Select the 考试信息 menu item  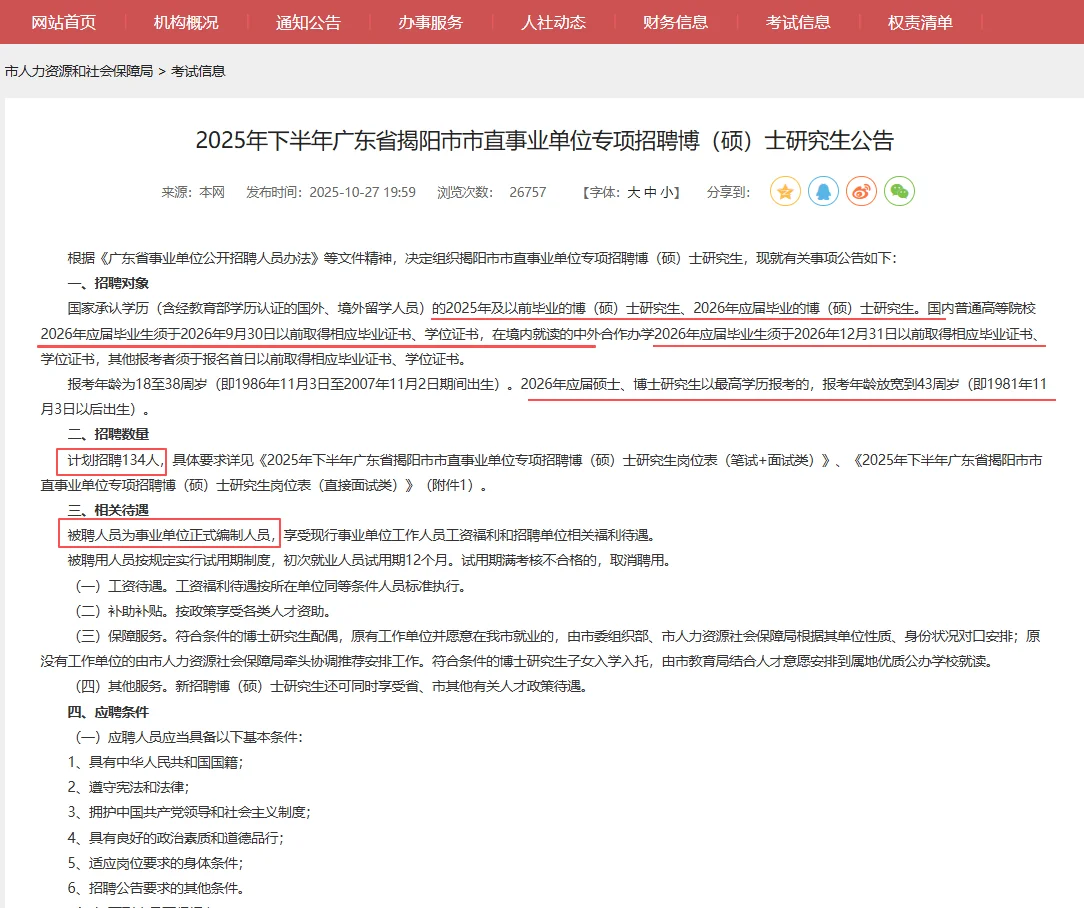[x=799, y=21]
